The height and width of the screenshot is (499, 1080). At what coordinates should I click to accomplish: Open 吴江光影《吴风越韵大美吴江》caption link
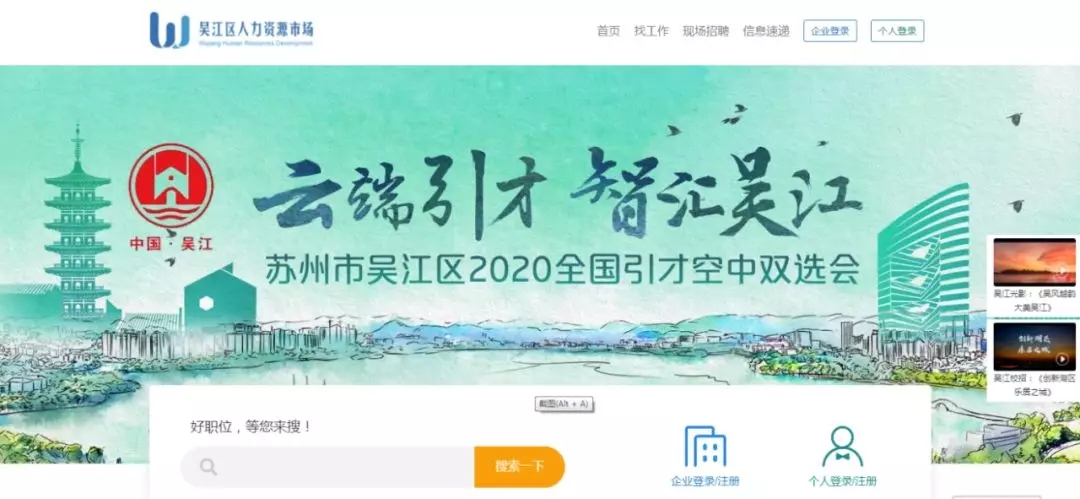(x=1034, y=301)
